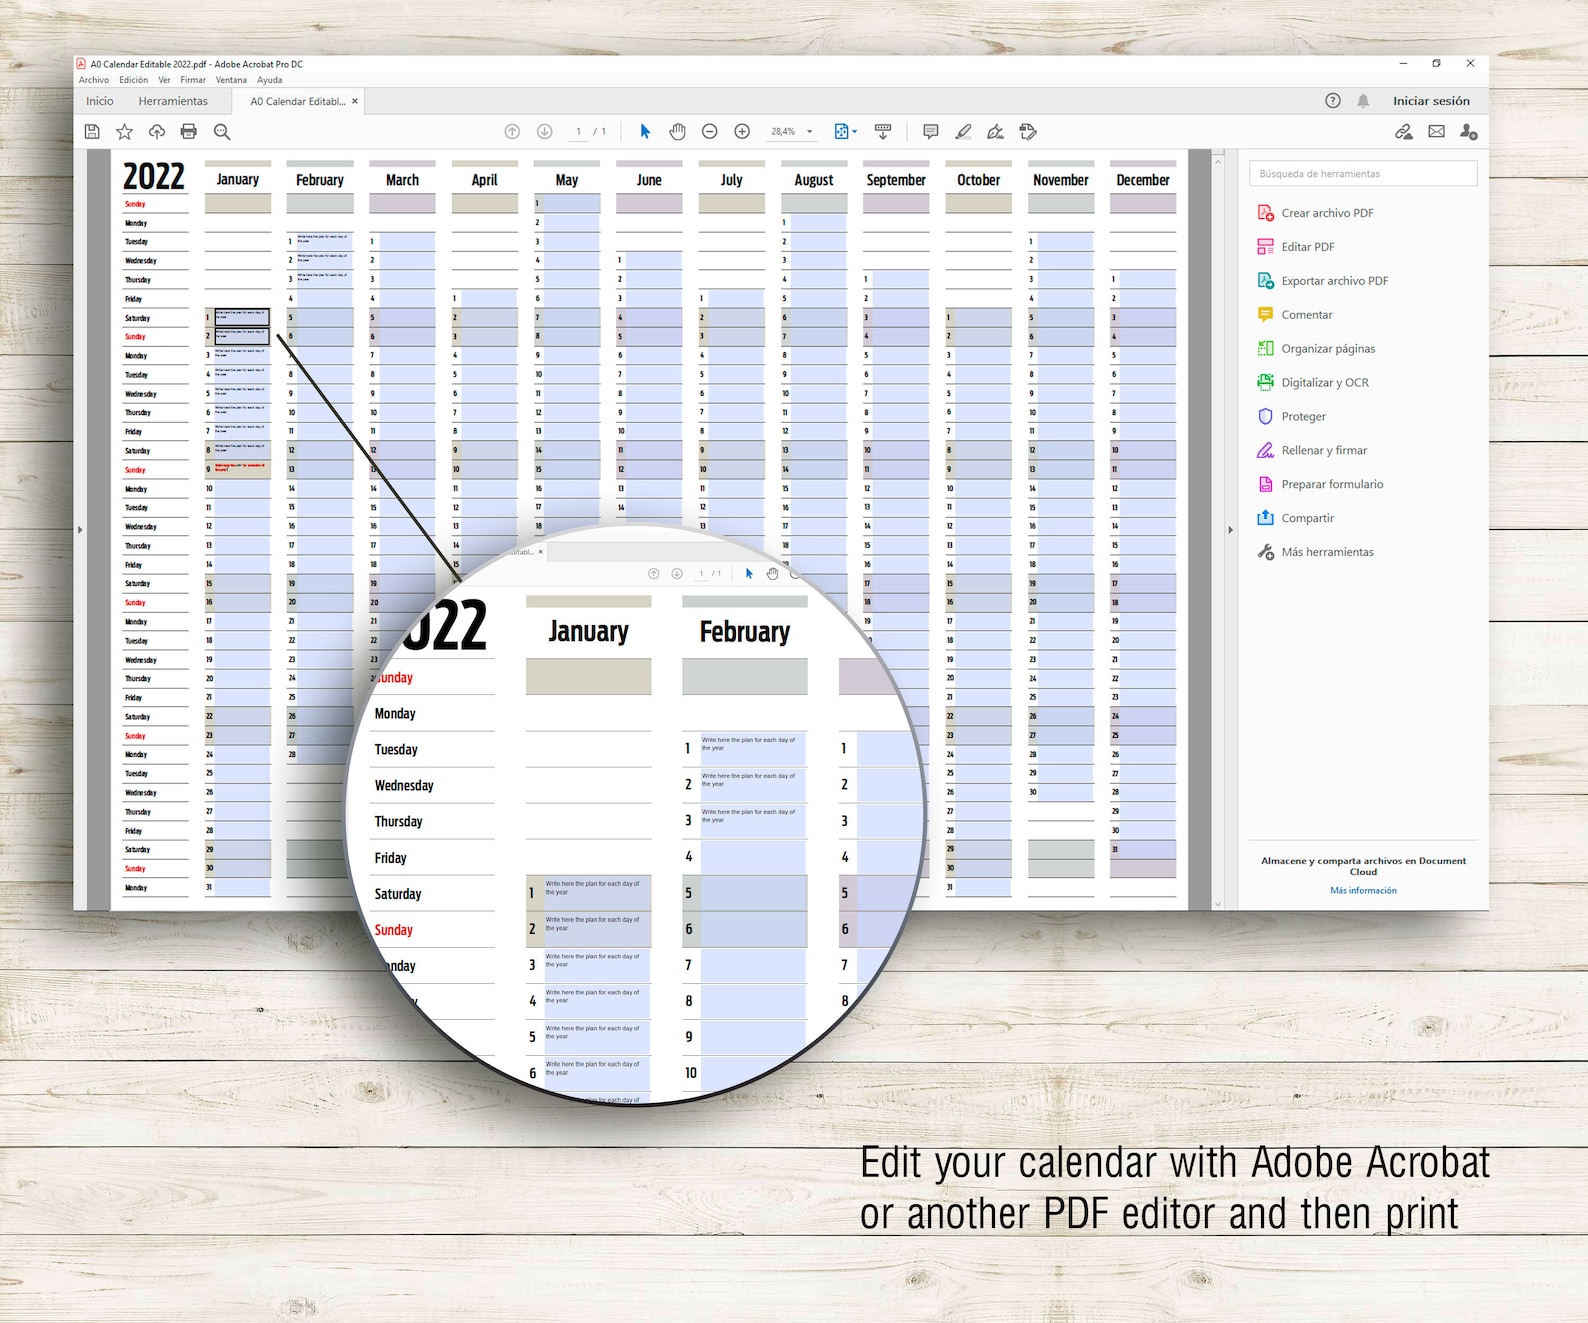Go to the previous page arrow
This screenshot has width=1588, height=1323.
pos(512,131)
